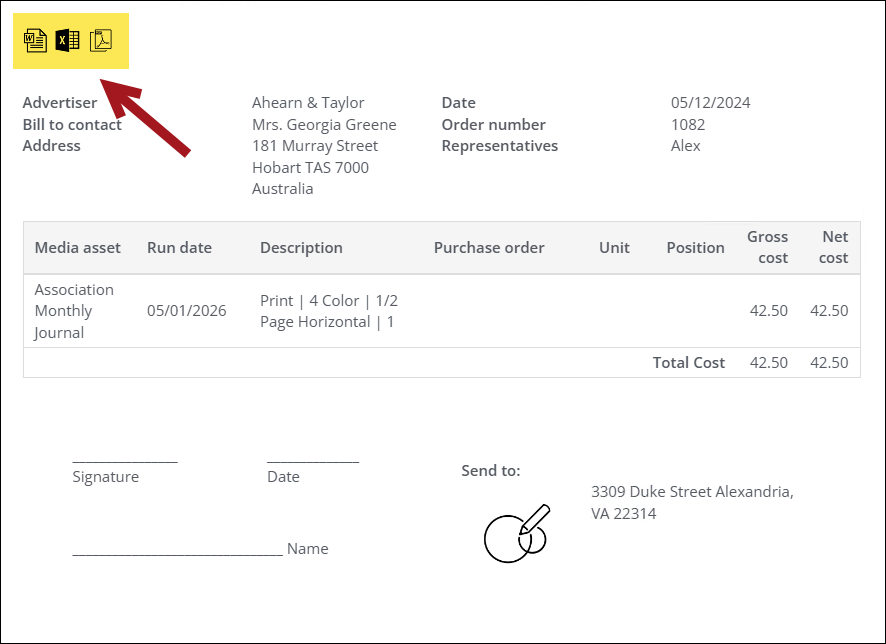The height and width of the screenshot is (644, 886).
Task: Export the order to Word
Action: (x=36, y=41)
